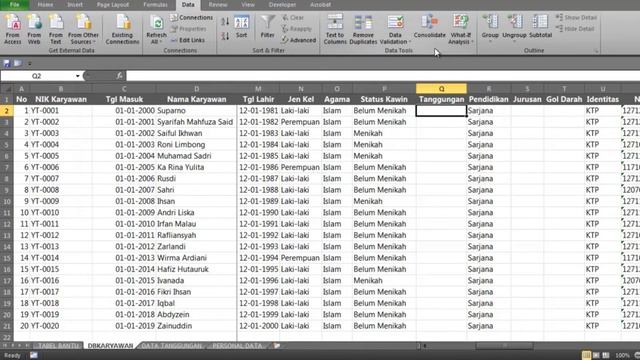Select cell 'YT-0010'

tap(61, 213)
